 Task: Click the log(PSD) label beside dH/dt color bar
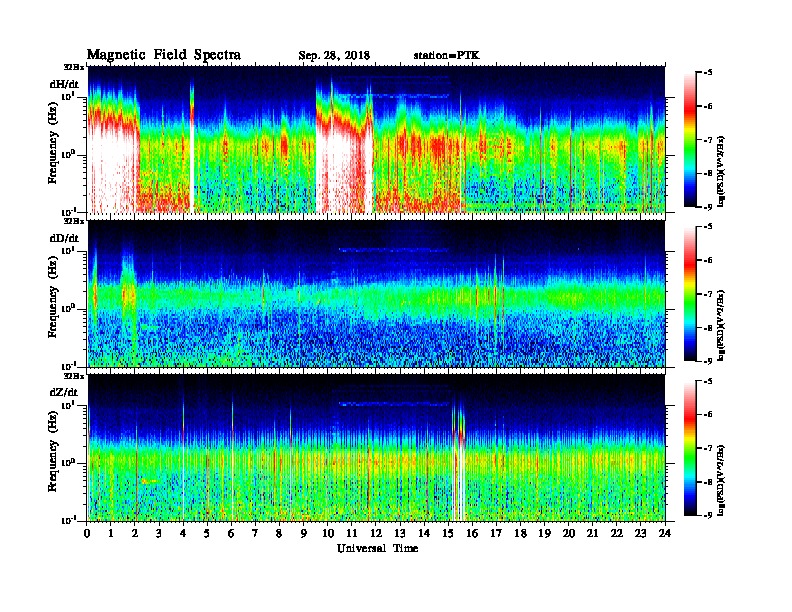coord(722,171)
